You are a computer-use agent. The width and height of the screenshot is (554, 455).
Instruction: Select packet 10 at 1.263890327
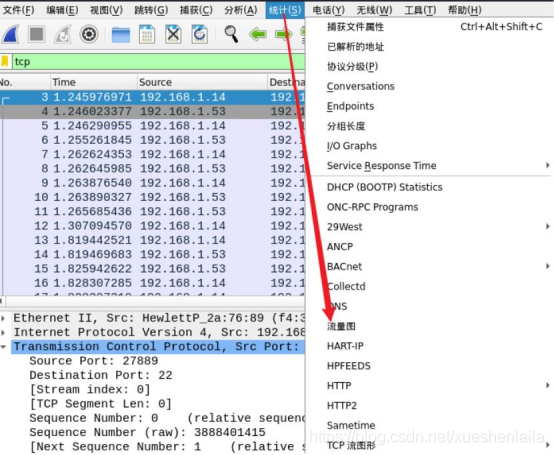[x=152, y=197]
